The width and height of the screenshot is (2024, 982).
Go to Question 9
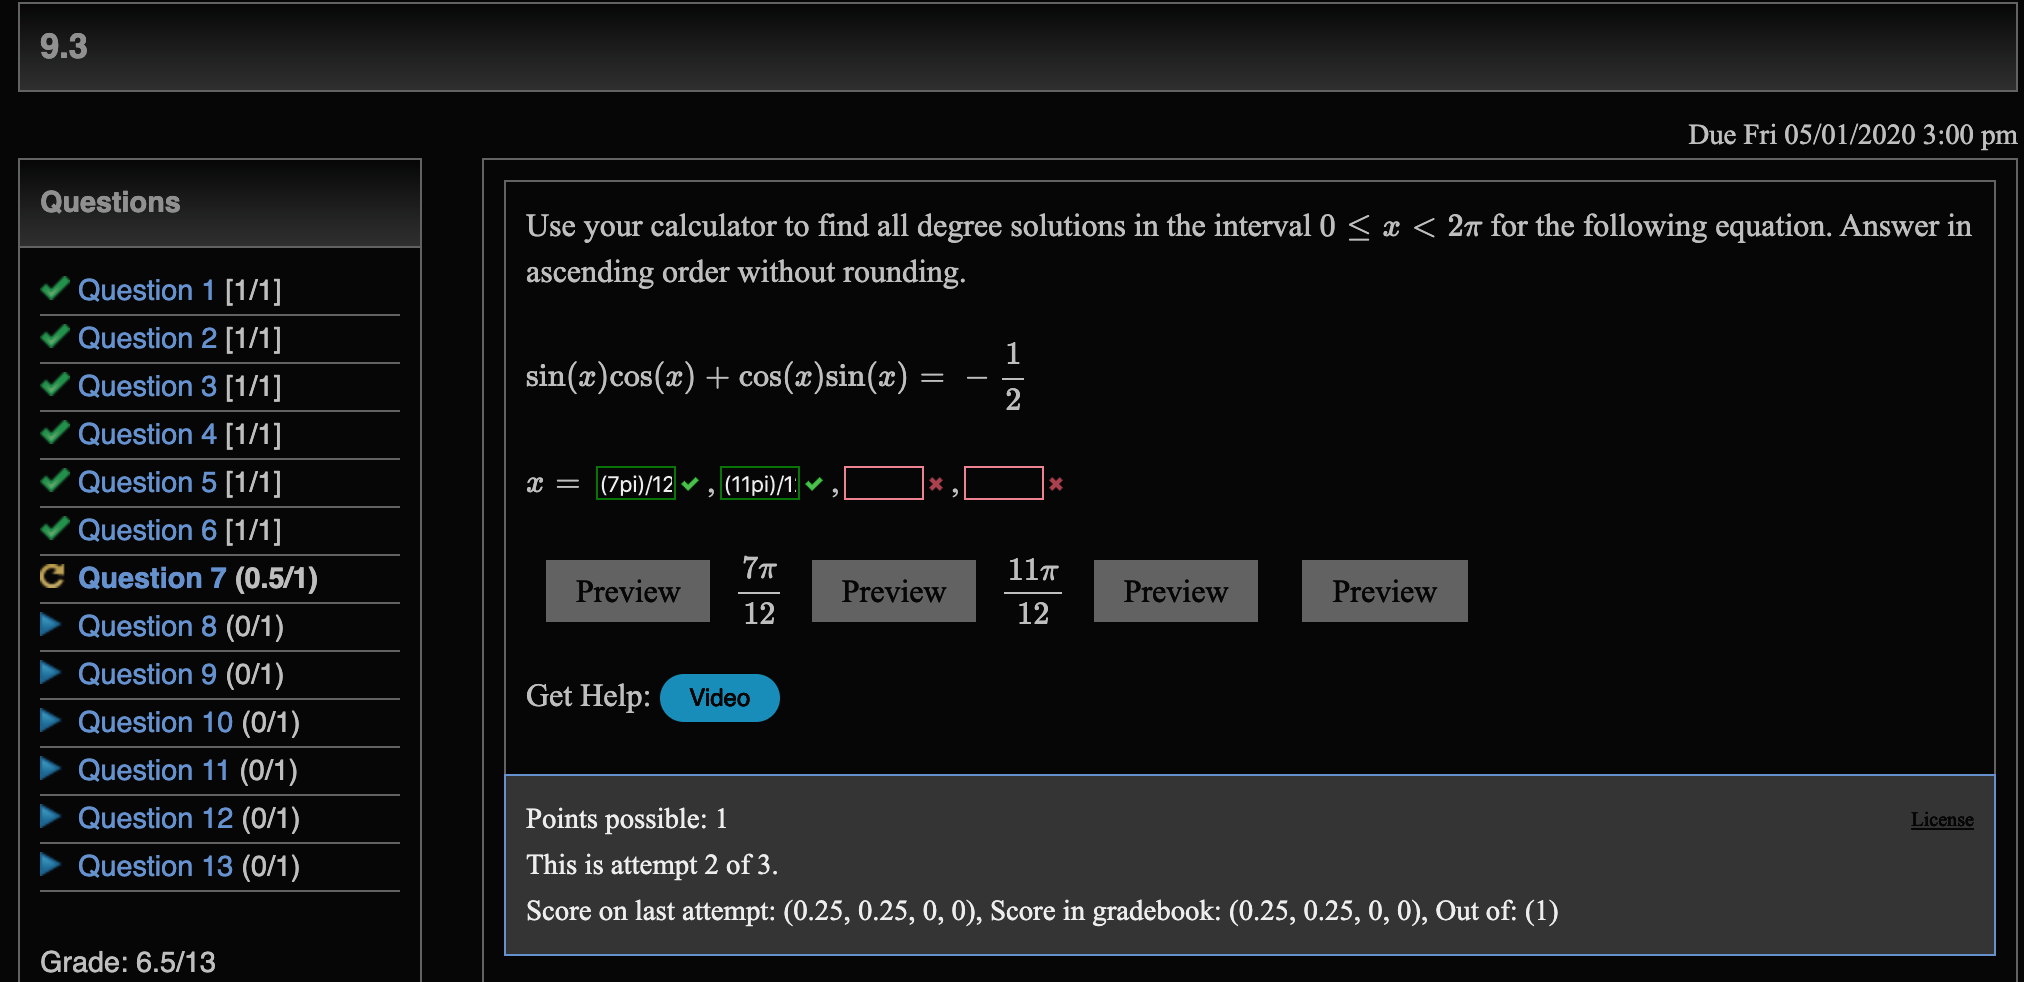point(147,674)
